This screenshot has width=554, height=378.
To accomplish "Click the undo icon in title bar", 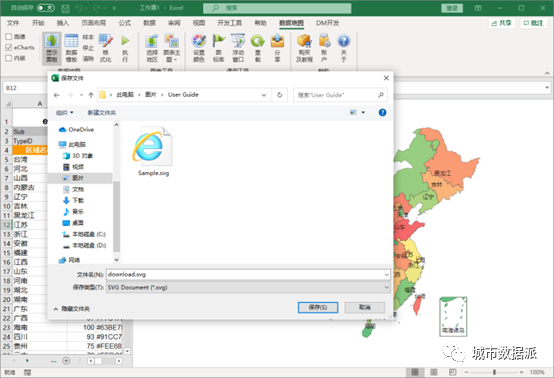I will (79, 8).
